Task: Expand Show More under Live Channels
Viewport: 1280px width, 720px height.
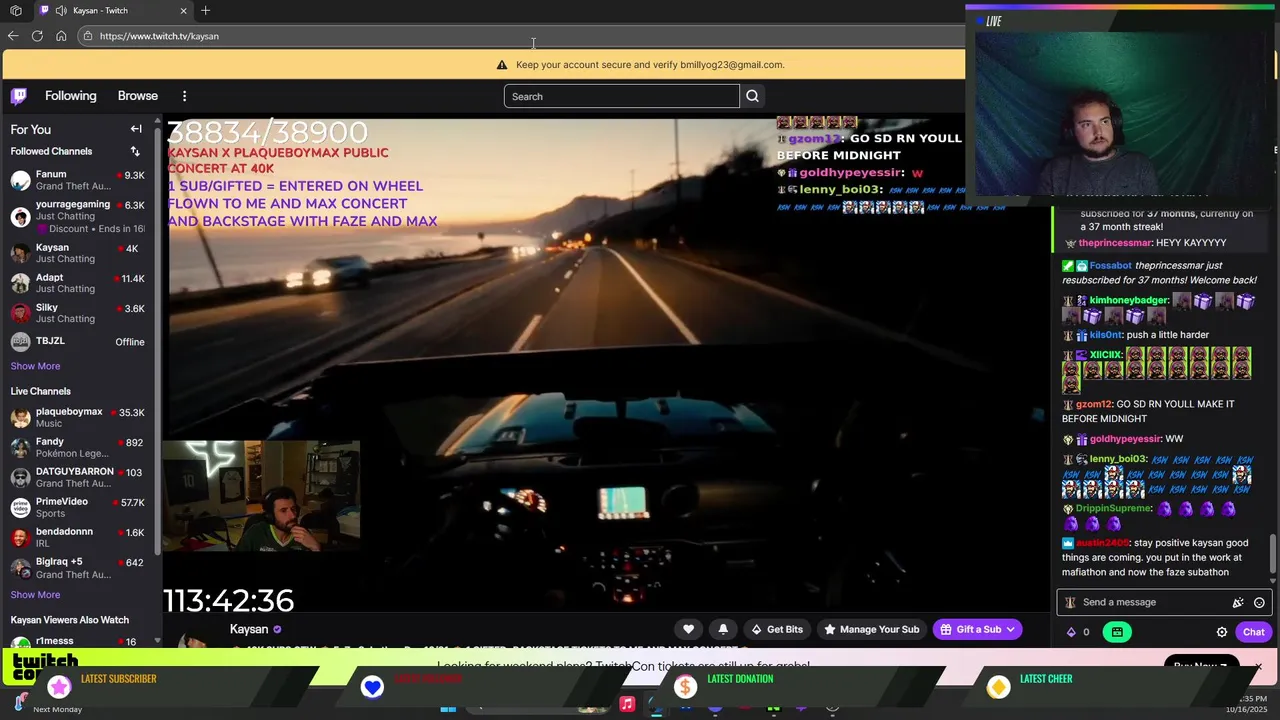Action: pos(35,595)
